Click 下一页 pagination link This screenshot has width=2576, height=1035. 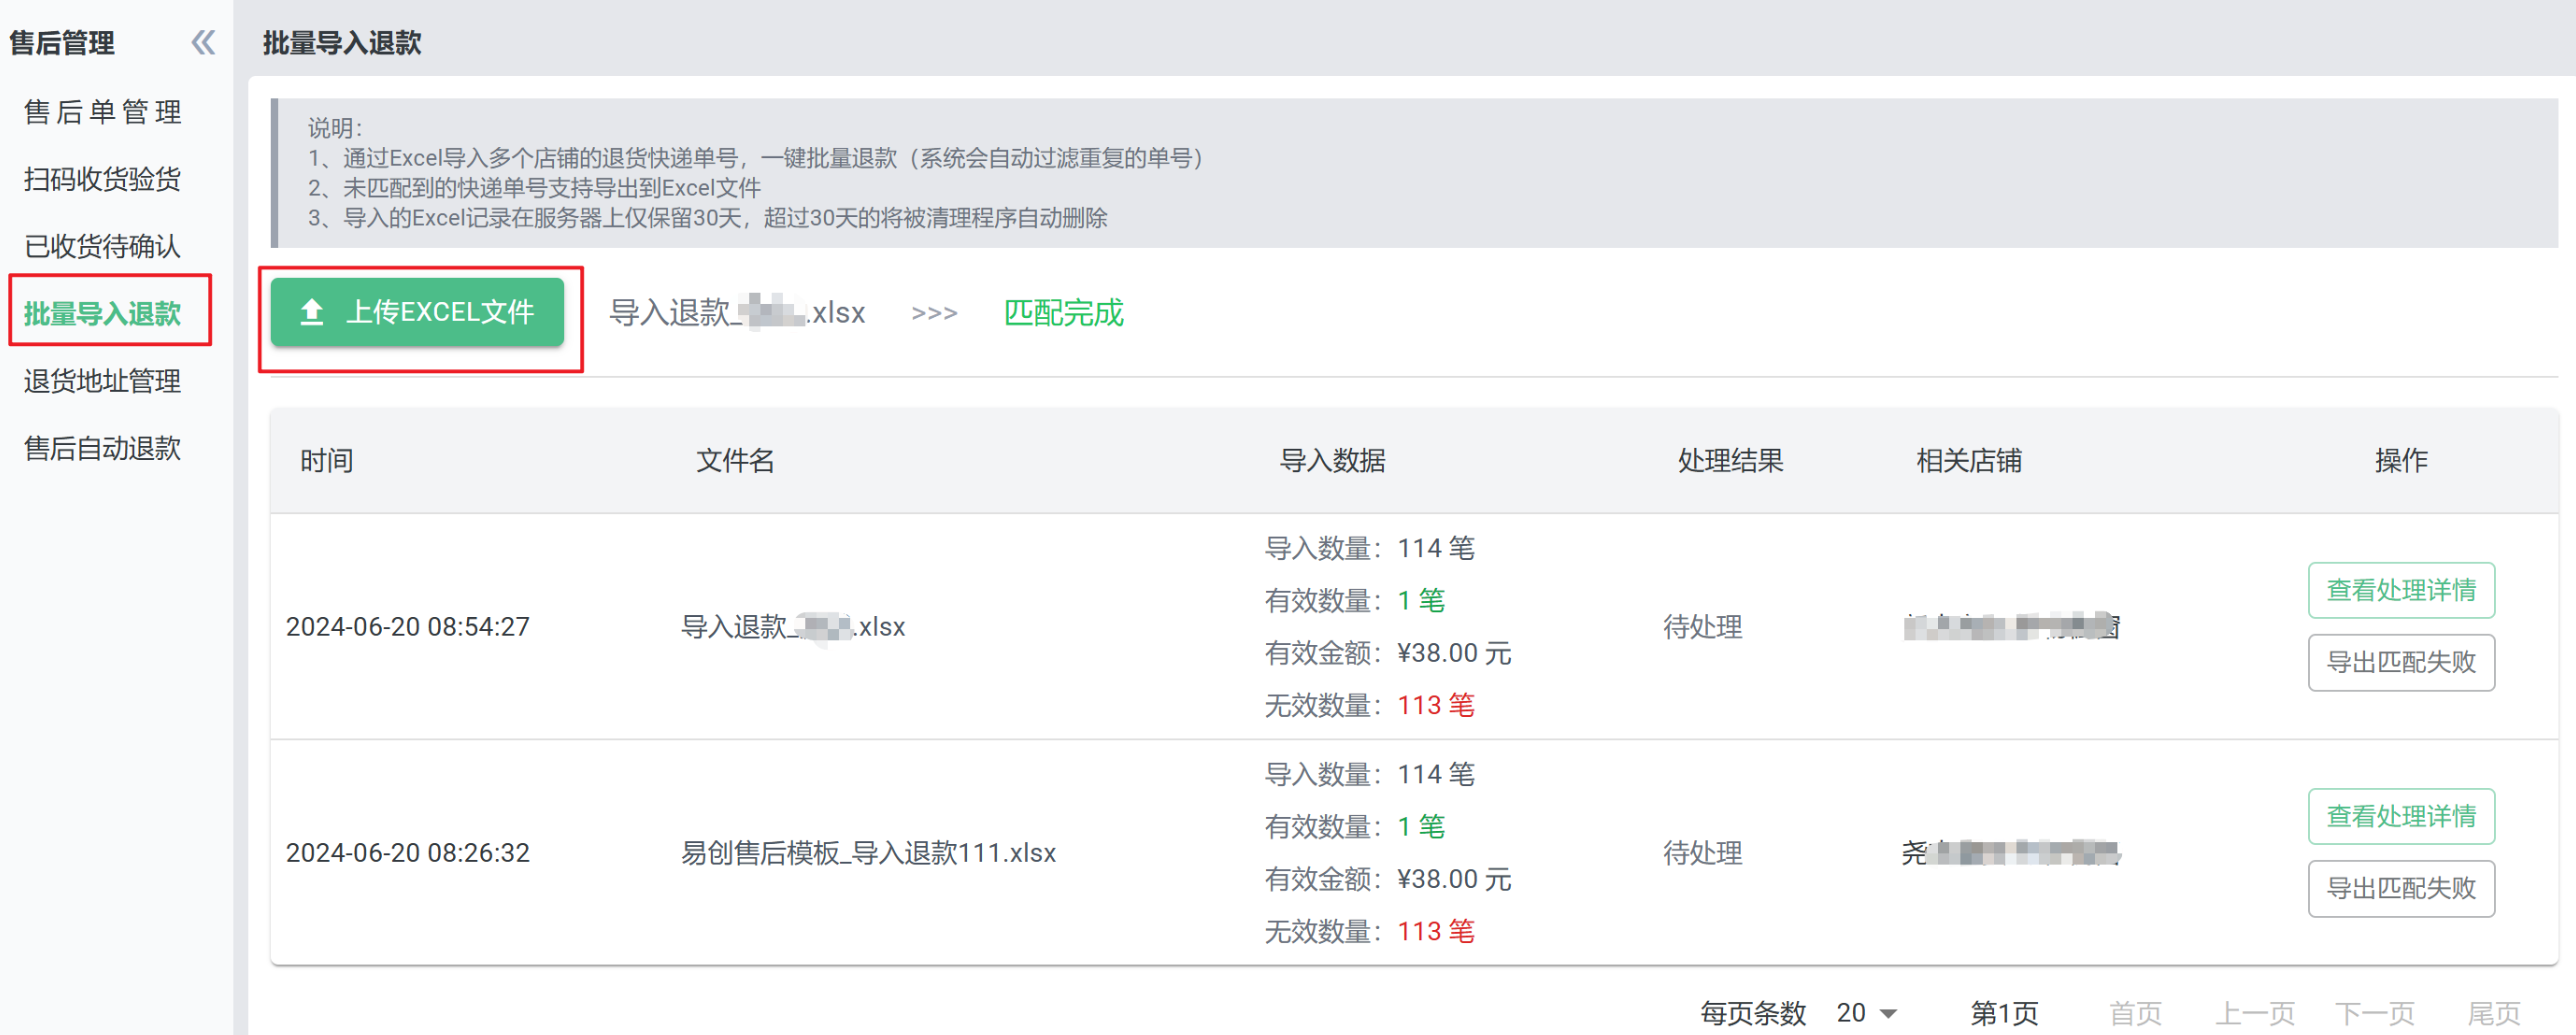pyautogui.click(x=2374, y=1013)
